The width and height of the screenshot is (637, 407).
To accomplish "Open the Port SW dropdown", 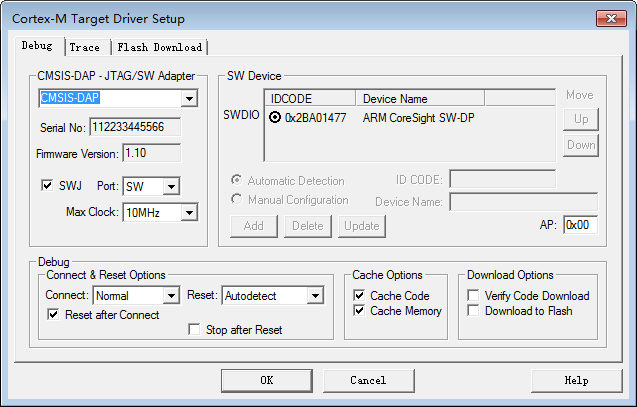I will tap(171, 186).
